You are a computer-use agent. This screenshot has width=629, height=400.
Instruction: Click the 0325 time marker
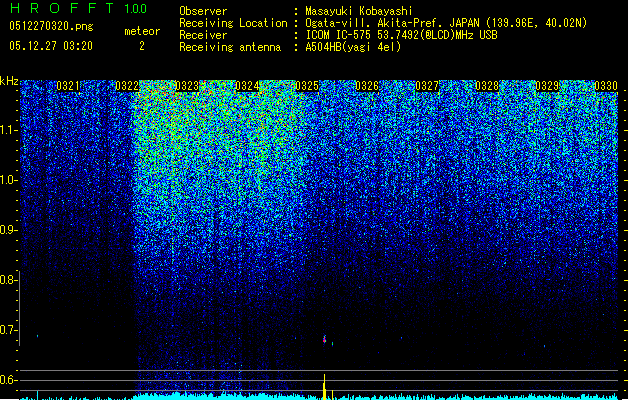[x=307, y=86]
